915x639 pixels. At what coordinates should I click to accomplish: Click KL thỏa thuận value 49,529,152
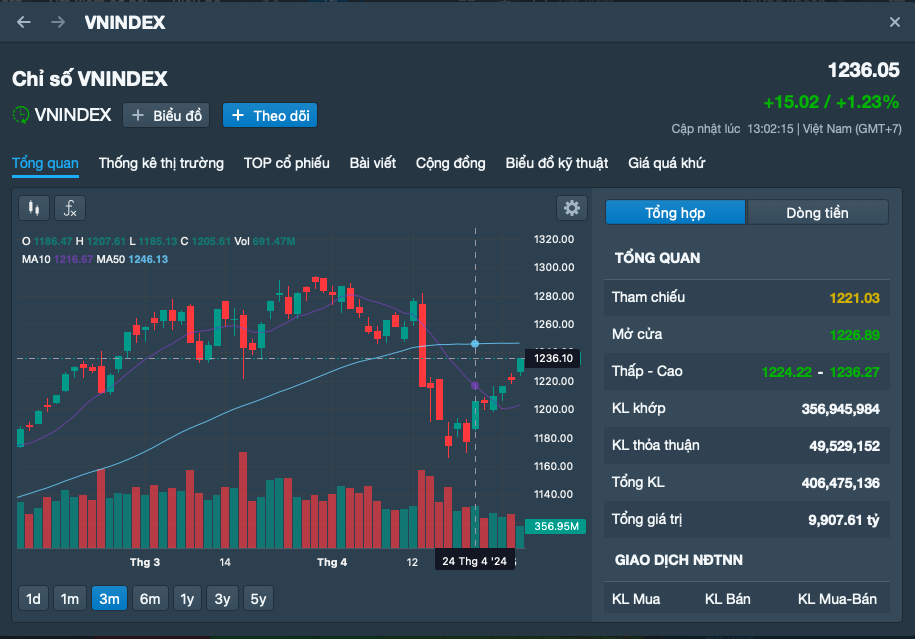click(844, 446)
